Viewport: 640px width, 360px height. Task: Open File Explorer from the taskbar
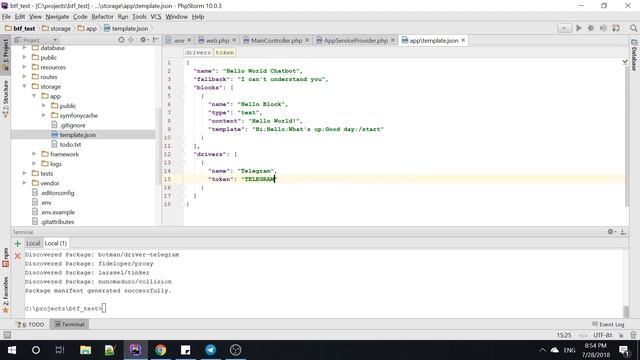click(85, 350)
